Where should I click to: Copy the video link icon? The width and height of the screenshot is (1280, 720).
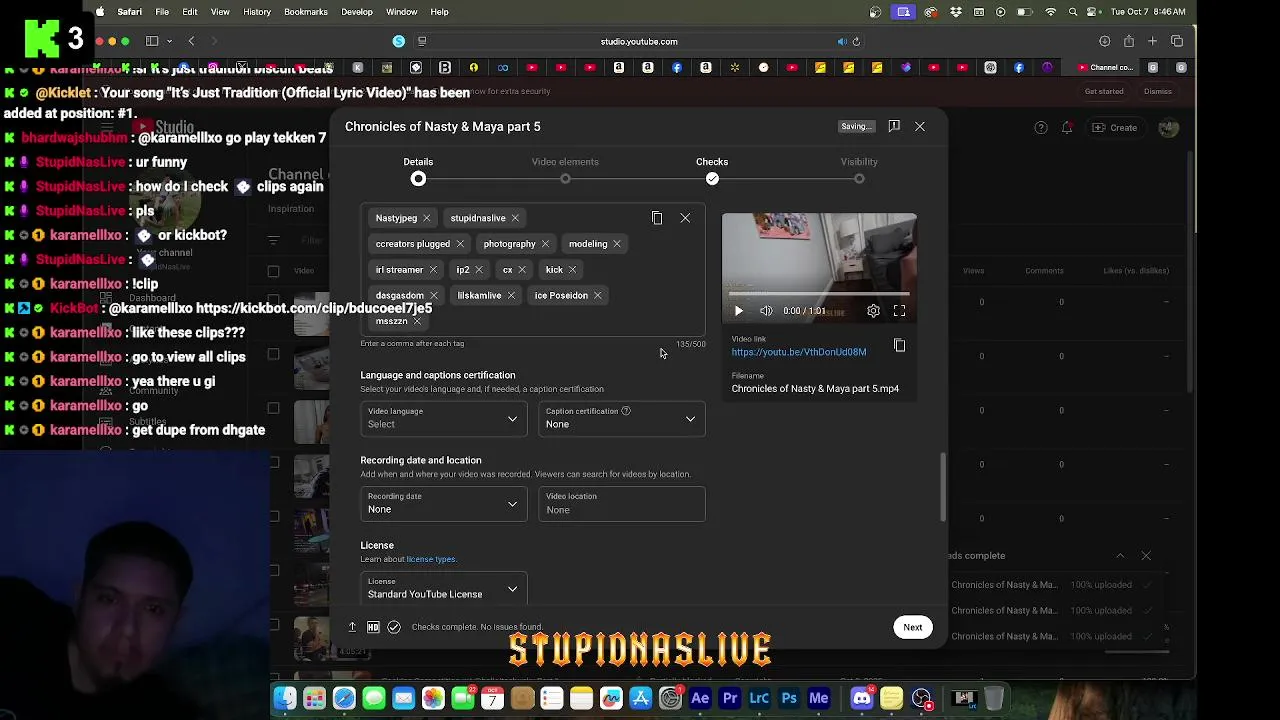click(x=899, y=346)
